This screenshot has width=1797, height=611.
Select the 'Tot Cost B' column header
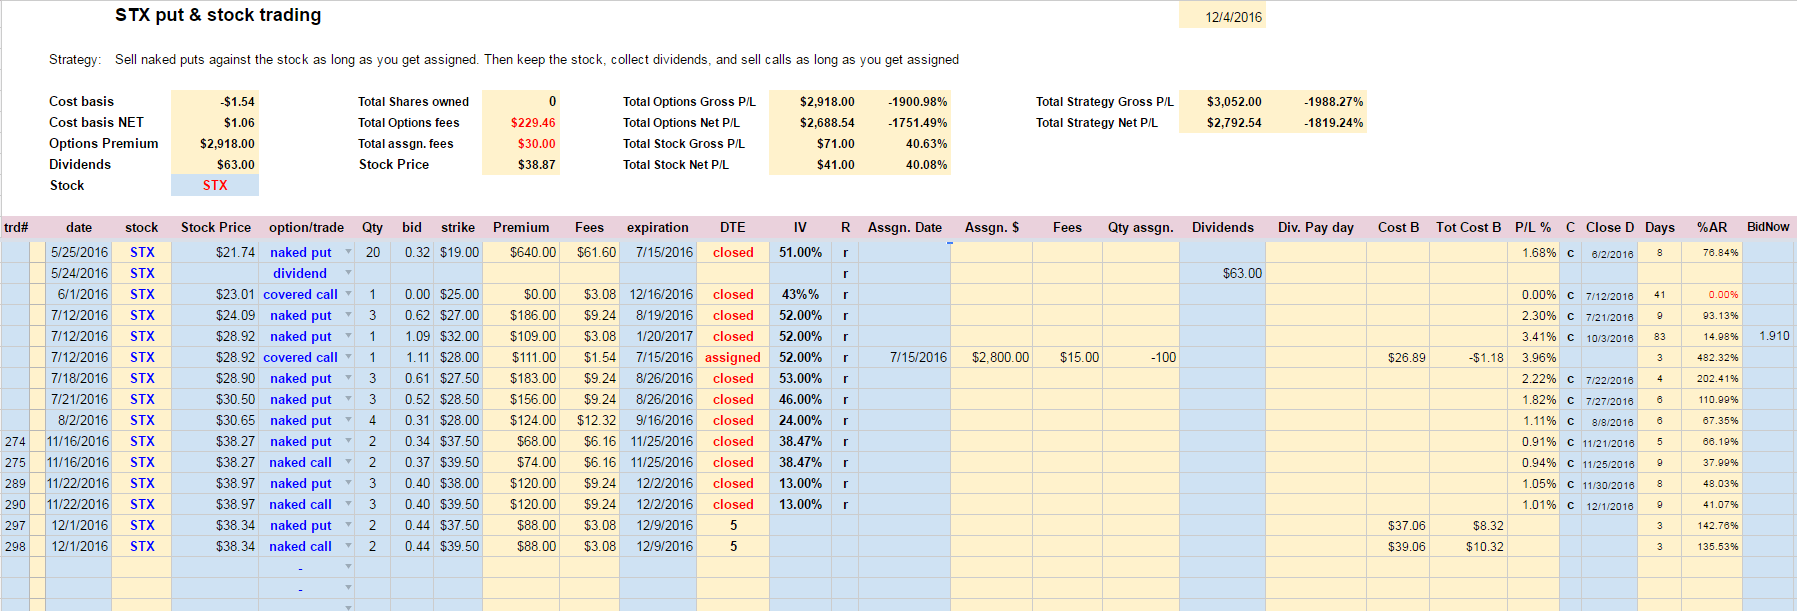1469,227
